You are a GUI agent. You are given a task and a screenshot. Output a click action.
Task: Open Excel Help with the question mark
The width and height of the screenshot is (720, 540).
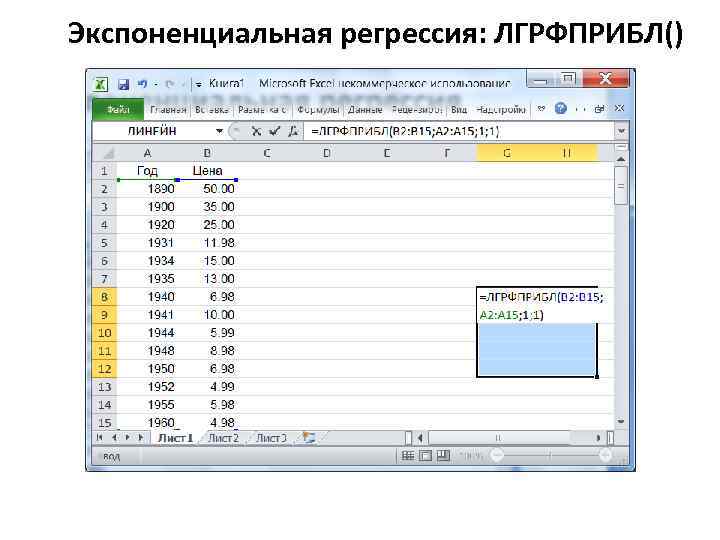561,108
